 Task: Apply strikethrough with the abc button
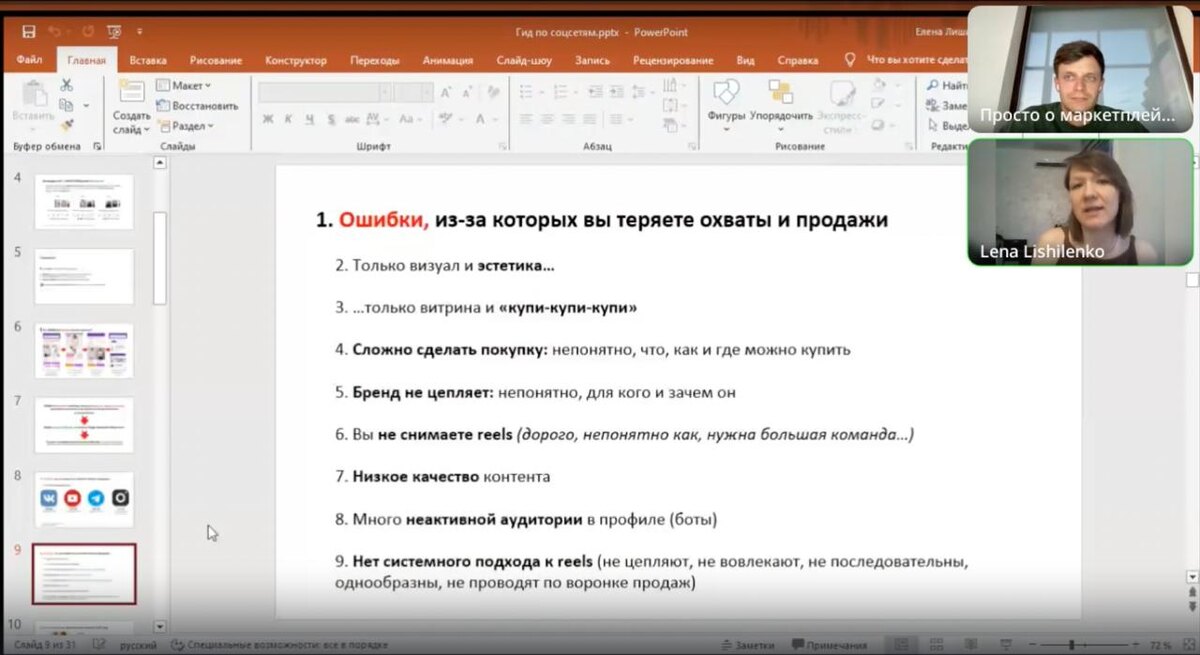point(352,119)
